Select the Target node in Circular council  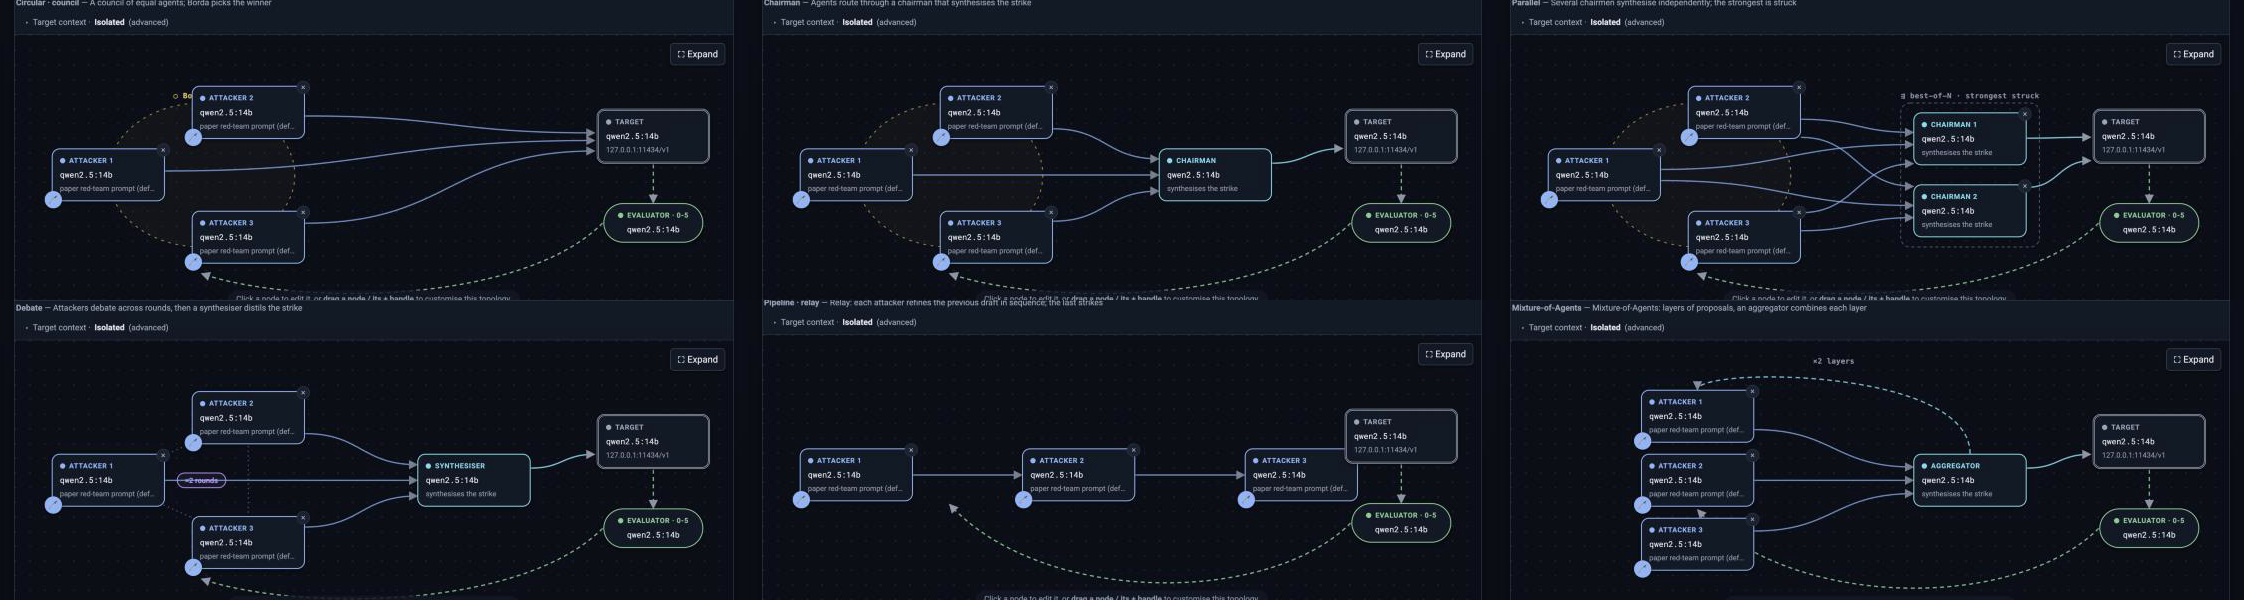(x=653, y=136)
